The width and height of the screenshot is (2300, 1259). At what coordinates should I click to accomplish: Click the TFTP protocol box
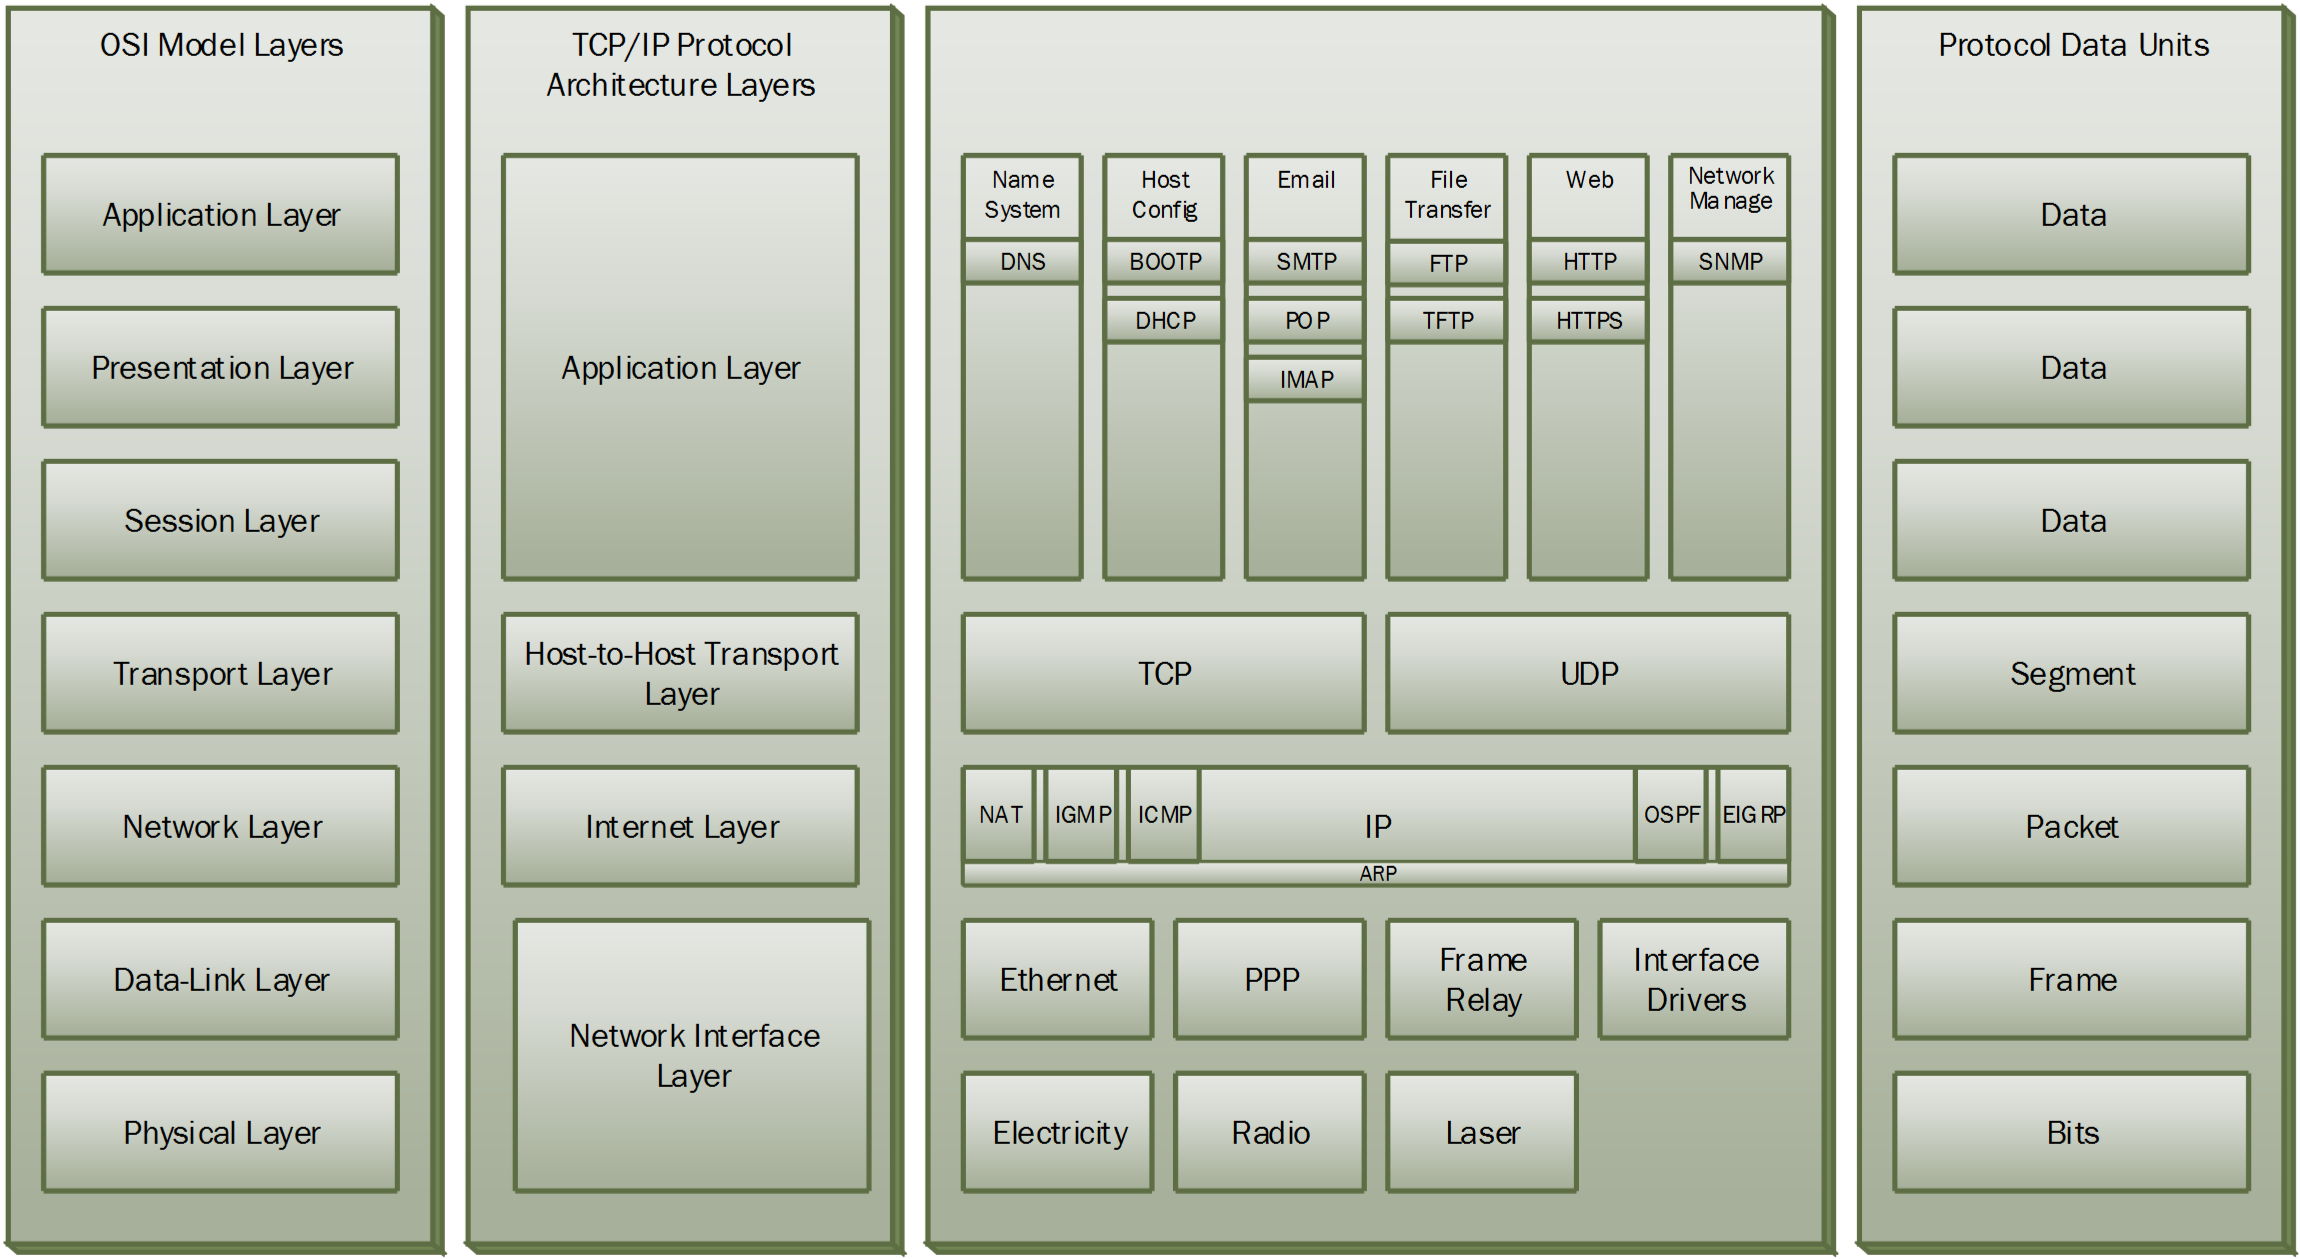click(1447, 321)
